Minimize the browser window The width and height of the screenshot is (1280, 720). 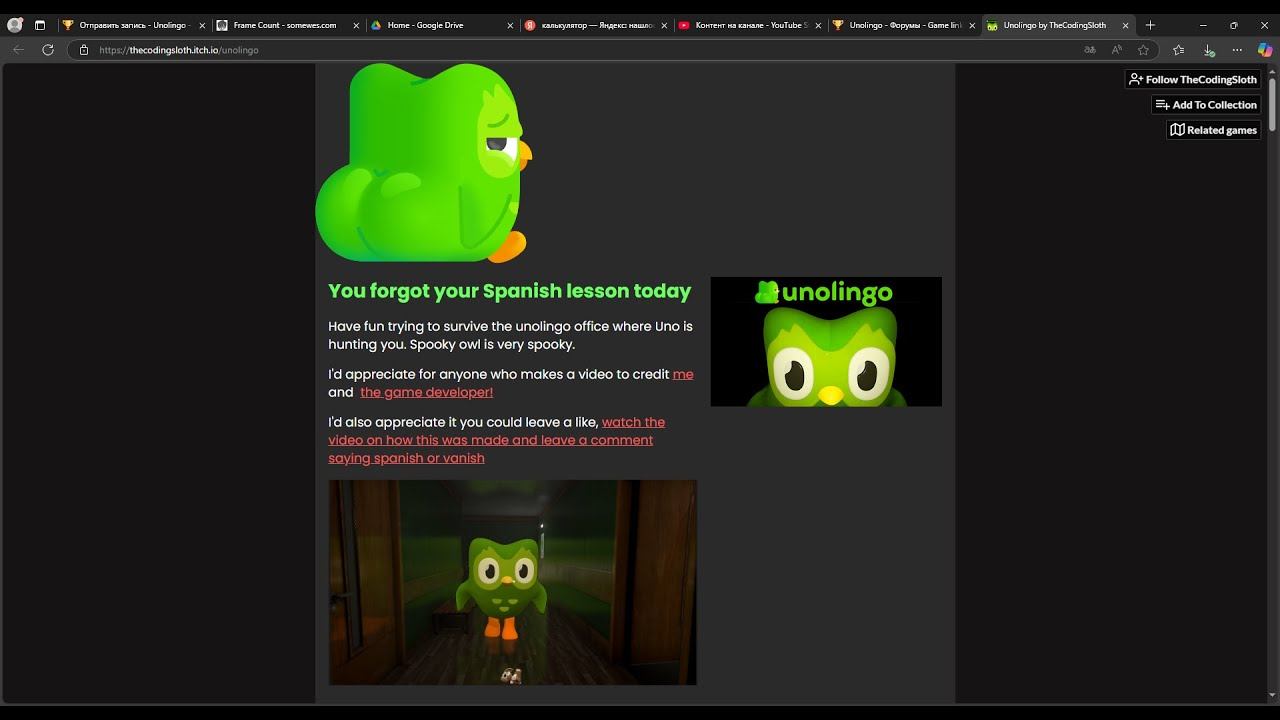(1202, 25)
